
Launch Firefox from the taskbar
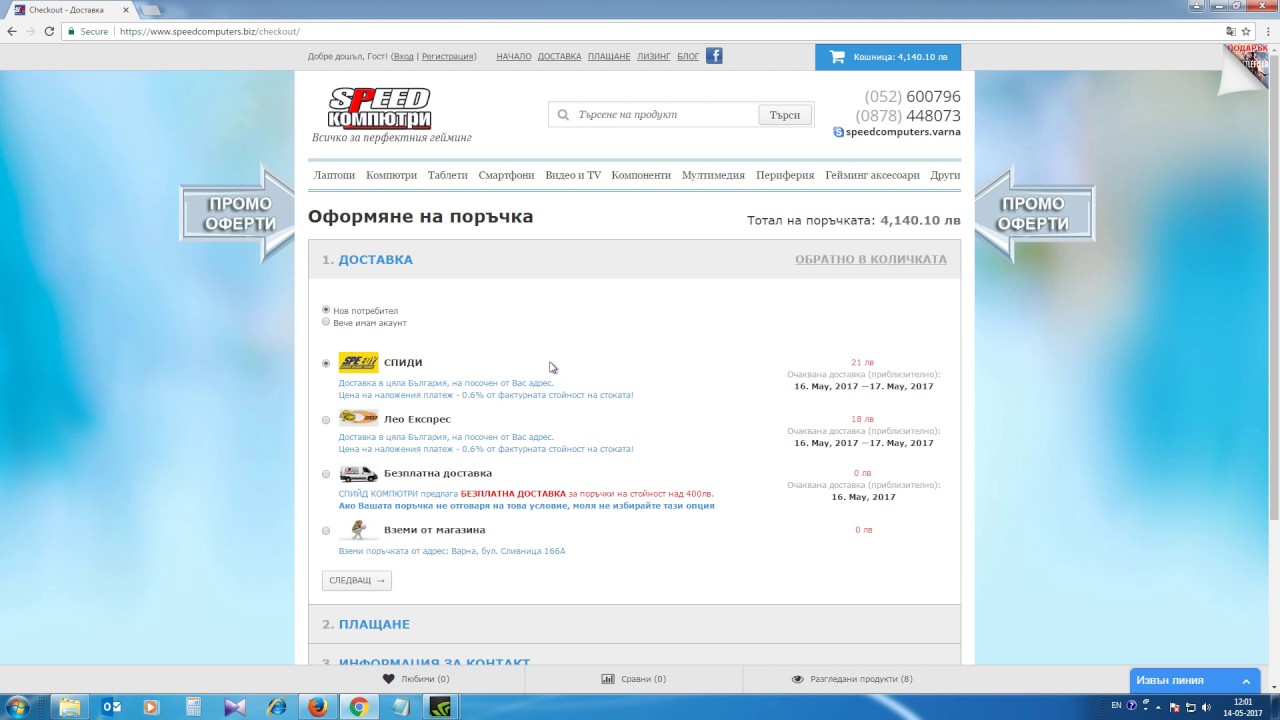tap(317, 707)
